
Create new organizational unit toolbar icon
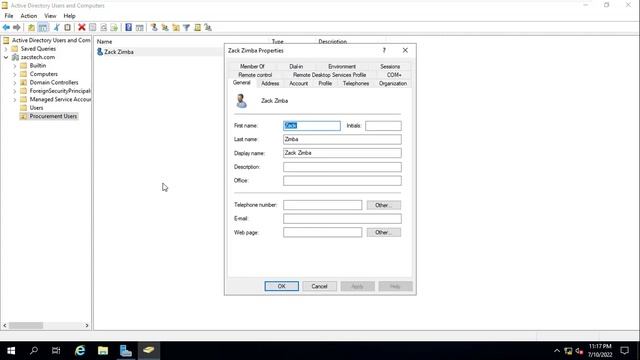coord(176,27)
